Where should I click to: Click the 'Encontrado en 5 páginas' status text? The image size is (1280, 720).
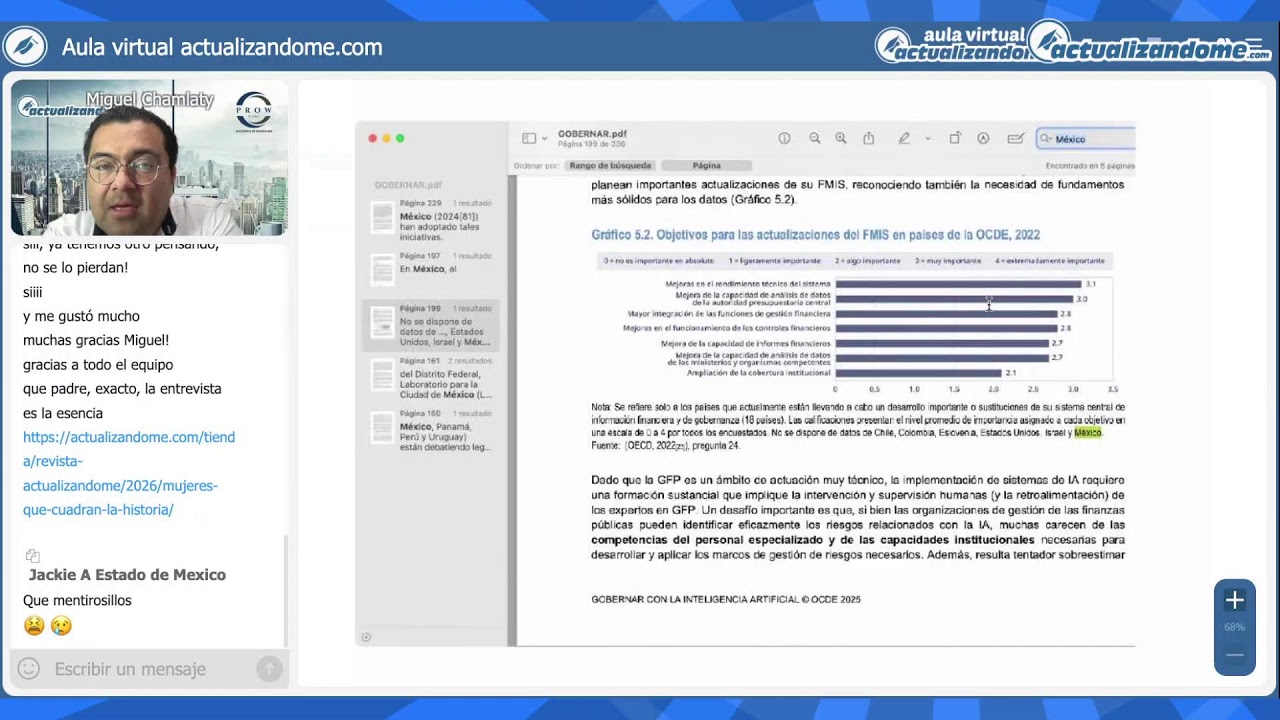tap(1090, 166)
